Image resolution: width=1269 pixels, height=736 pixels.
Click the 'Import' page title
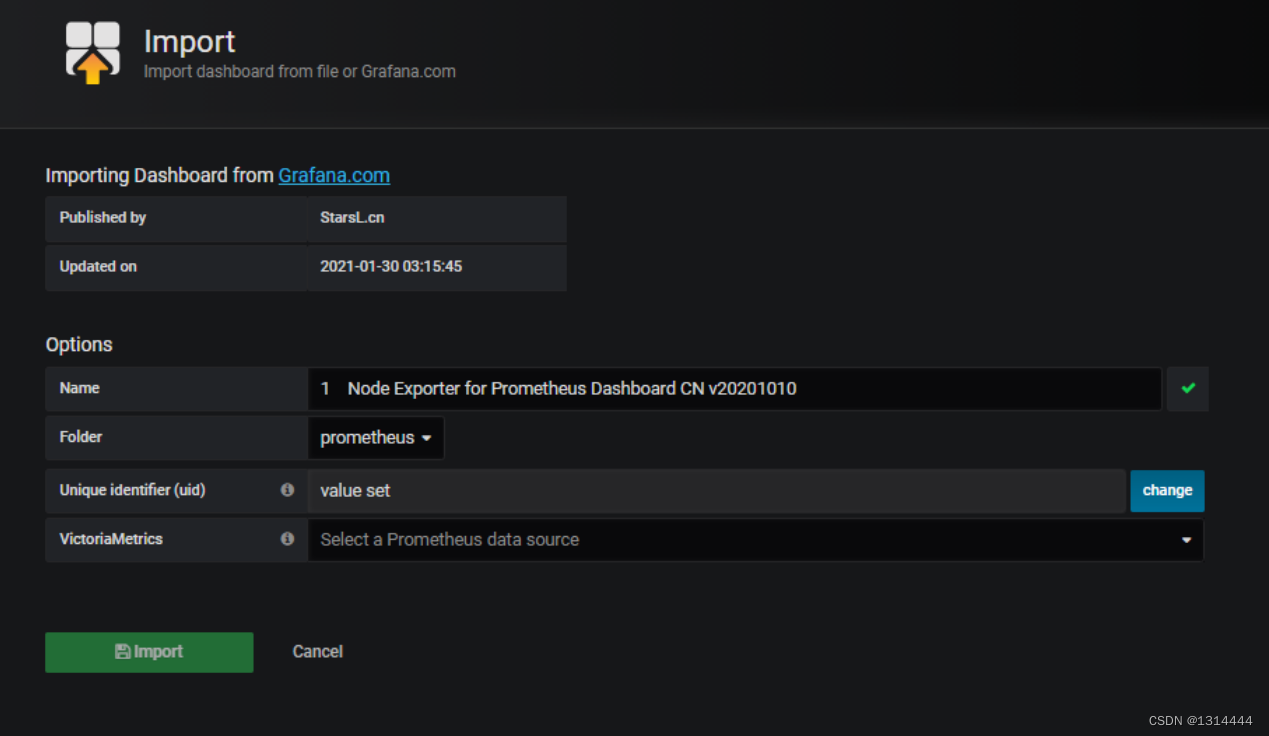pyautogui.click(x=190, y=41)
